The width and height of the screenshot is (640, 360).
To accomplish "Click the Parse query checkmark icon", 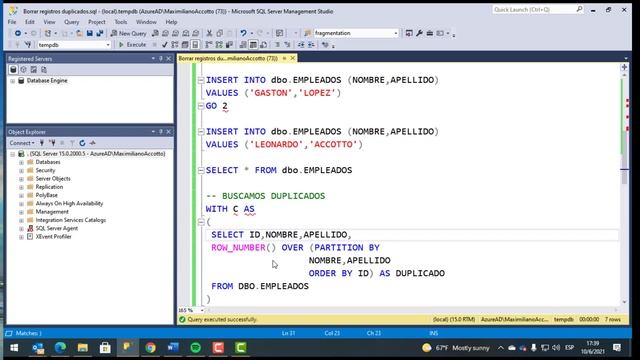I will pyautogui.click(x=164, y=45).
